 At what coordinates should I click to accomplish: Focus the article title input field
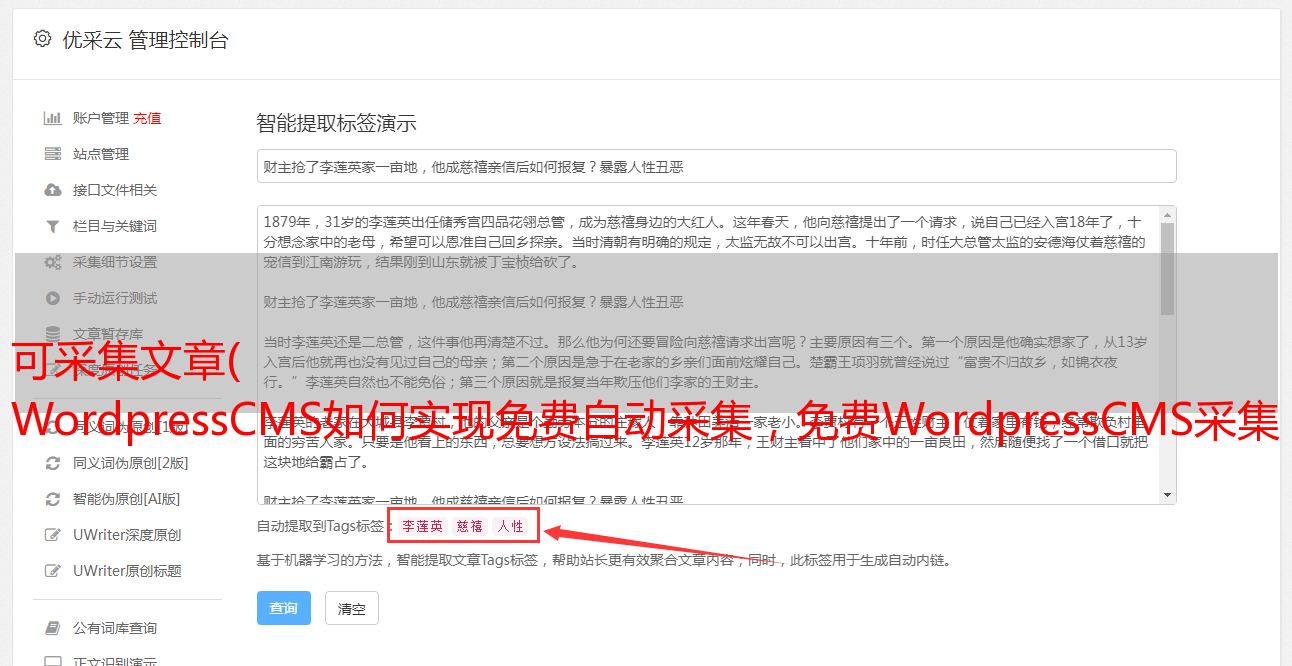pyautogui.click(x=716, y=166)
